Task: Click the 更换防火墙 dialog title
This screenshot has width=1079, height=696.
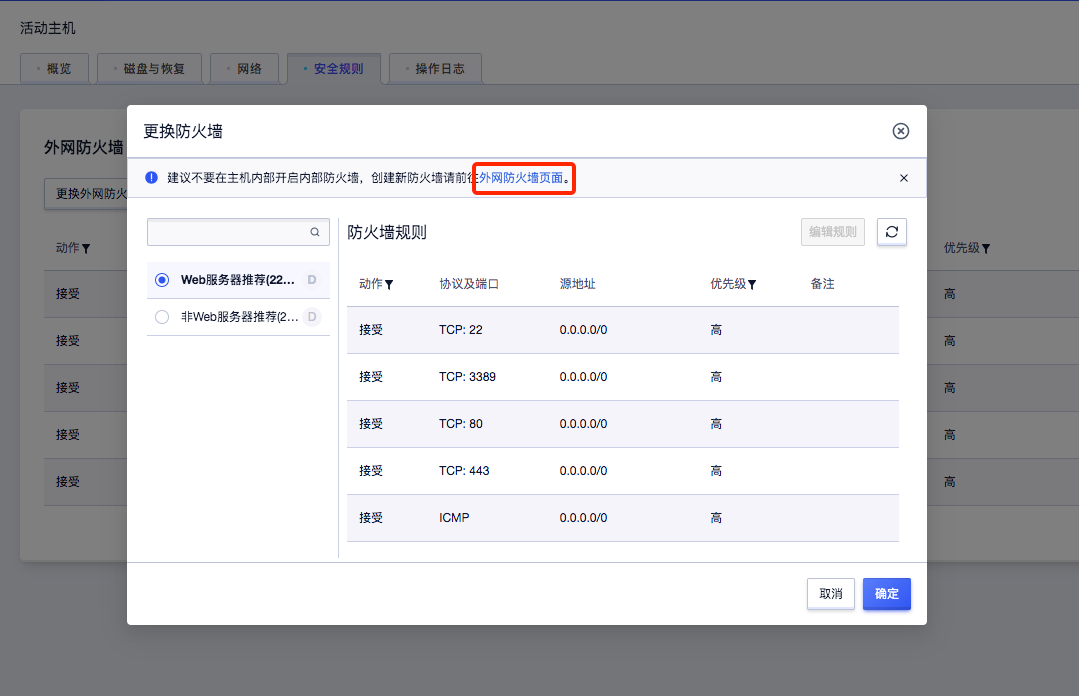Action: (x=183, y=131)
